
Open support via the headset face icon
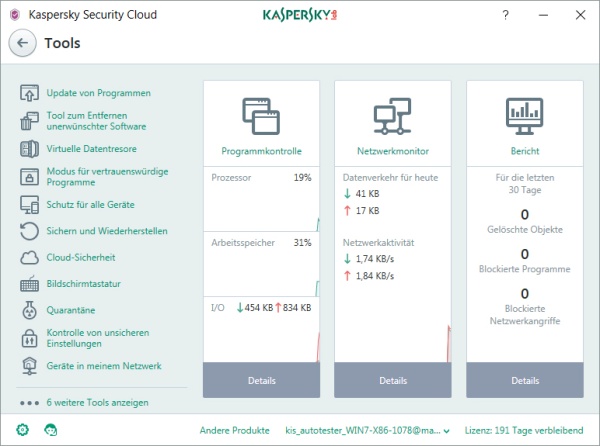pos(51,430)
